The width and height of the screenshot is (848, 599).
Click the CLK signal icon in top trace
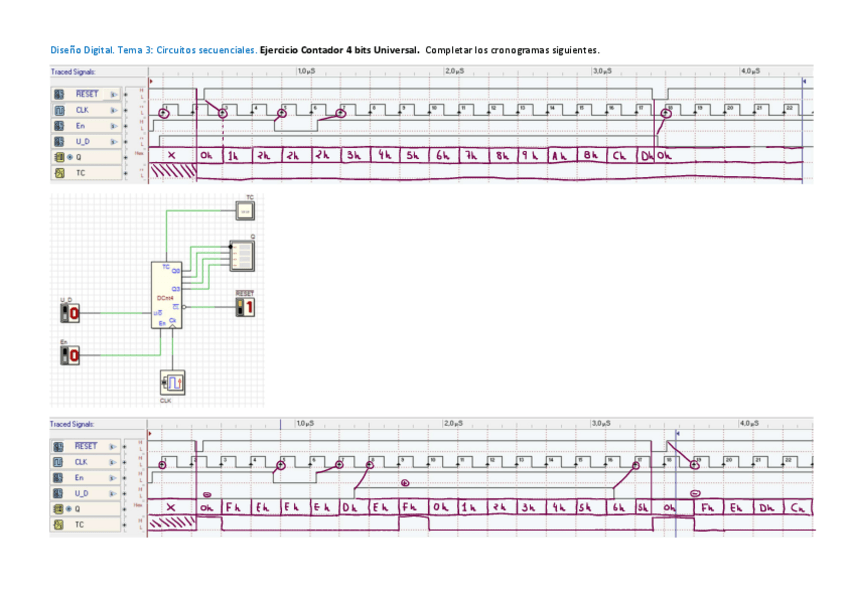point(59,110)
